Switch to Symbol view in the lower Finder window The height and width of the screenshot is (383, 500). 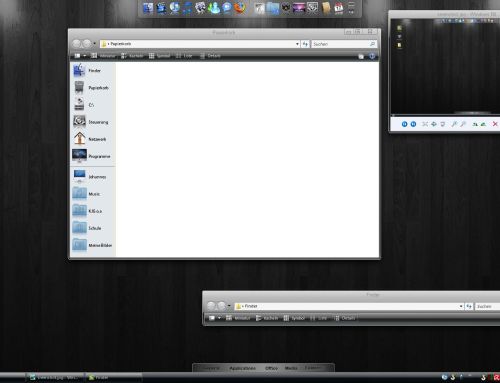pyautogui.click(x=294, y=318)
